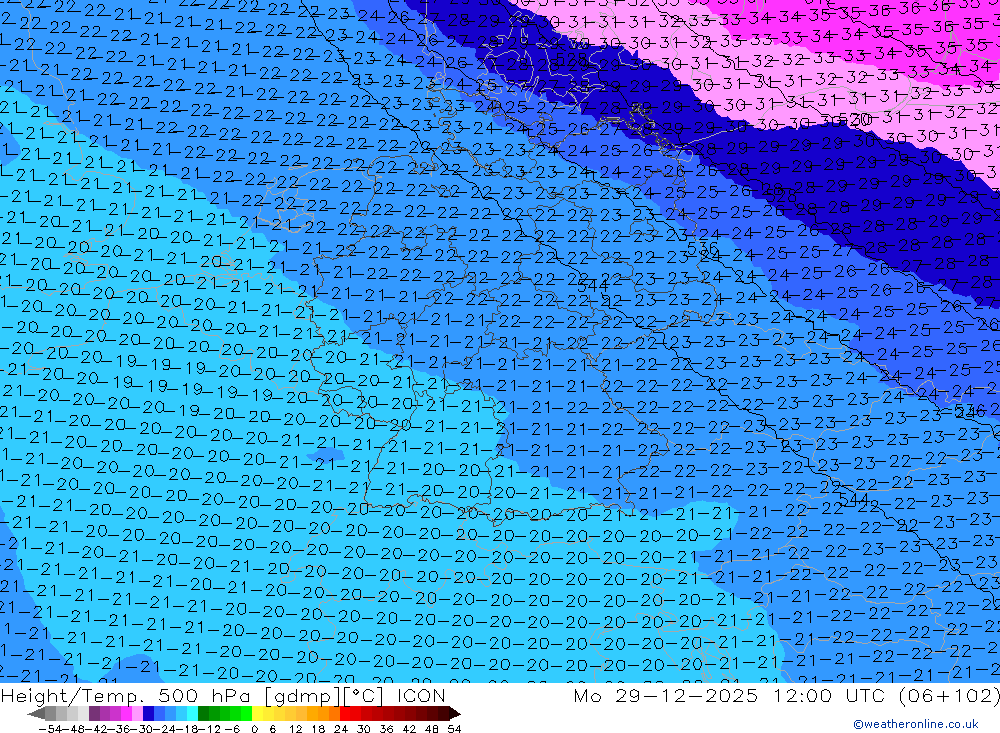Image resolution: width=1000 pixels, height=733 pixels.
Task: Select the darkest green legend swatch
Action: [x=203, y=713]
